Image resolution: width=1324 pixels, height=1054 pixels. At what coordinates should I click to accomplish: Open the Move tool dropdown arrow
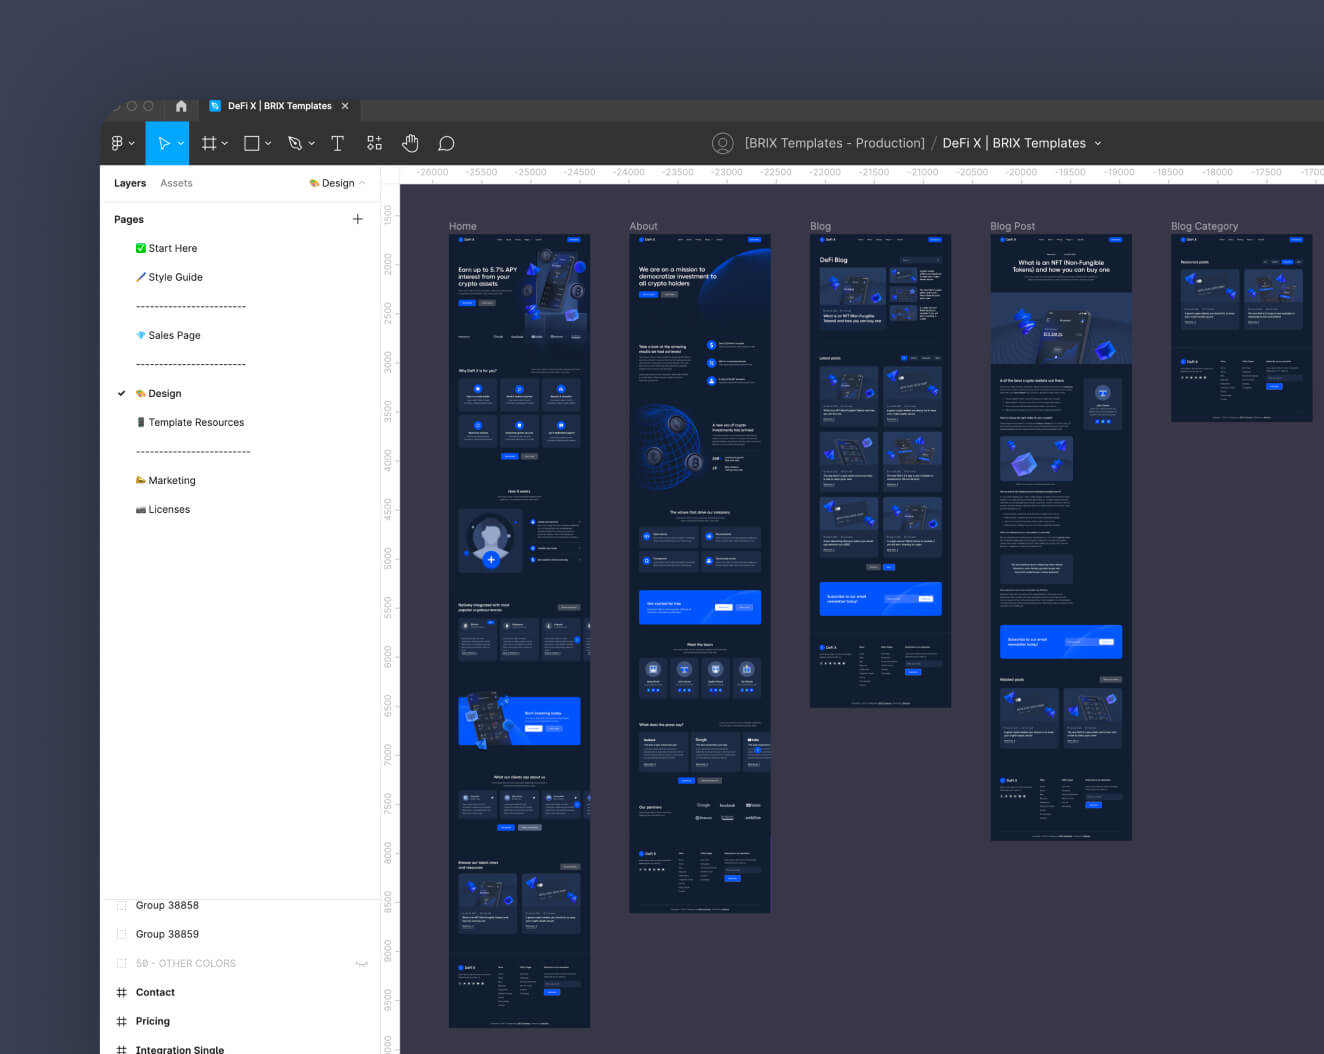(179, 143)
